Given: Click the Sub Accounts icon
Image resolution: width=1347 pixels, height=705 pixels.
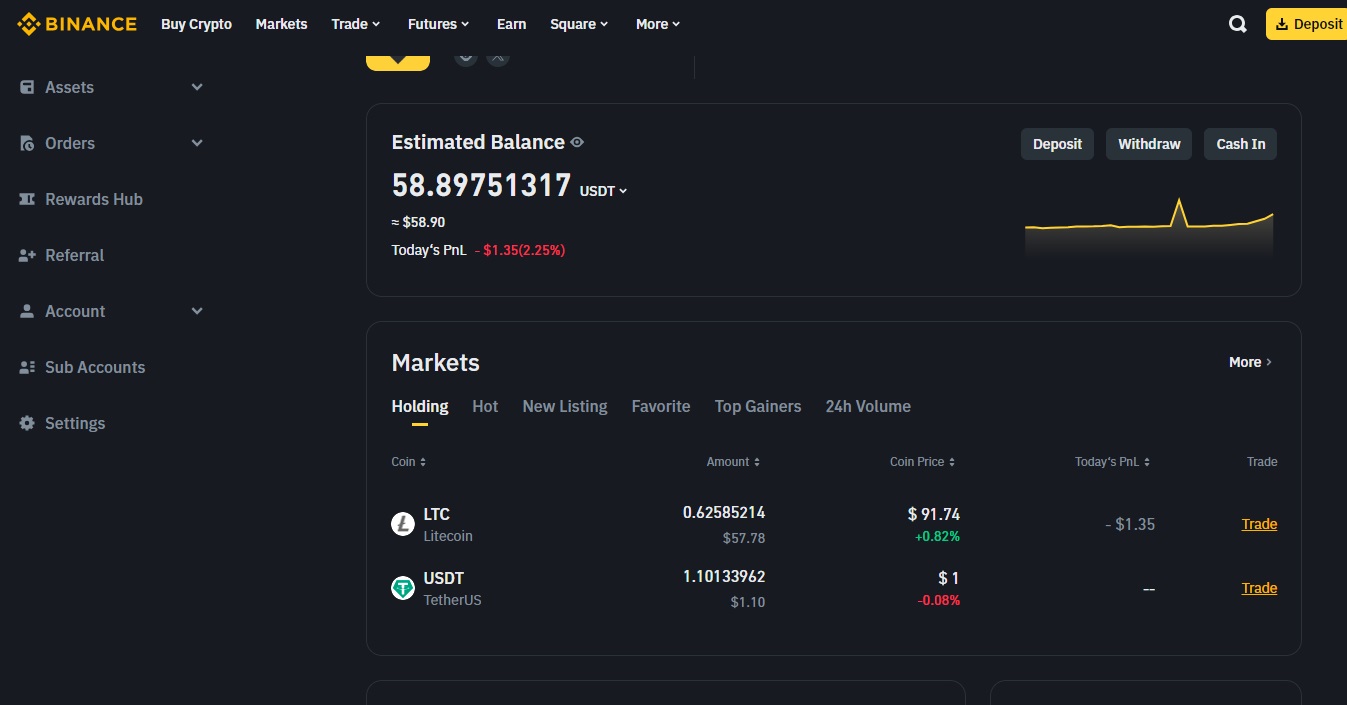Looking at the screenshot, I should pos(27,367).
